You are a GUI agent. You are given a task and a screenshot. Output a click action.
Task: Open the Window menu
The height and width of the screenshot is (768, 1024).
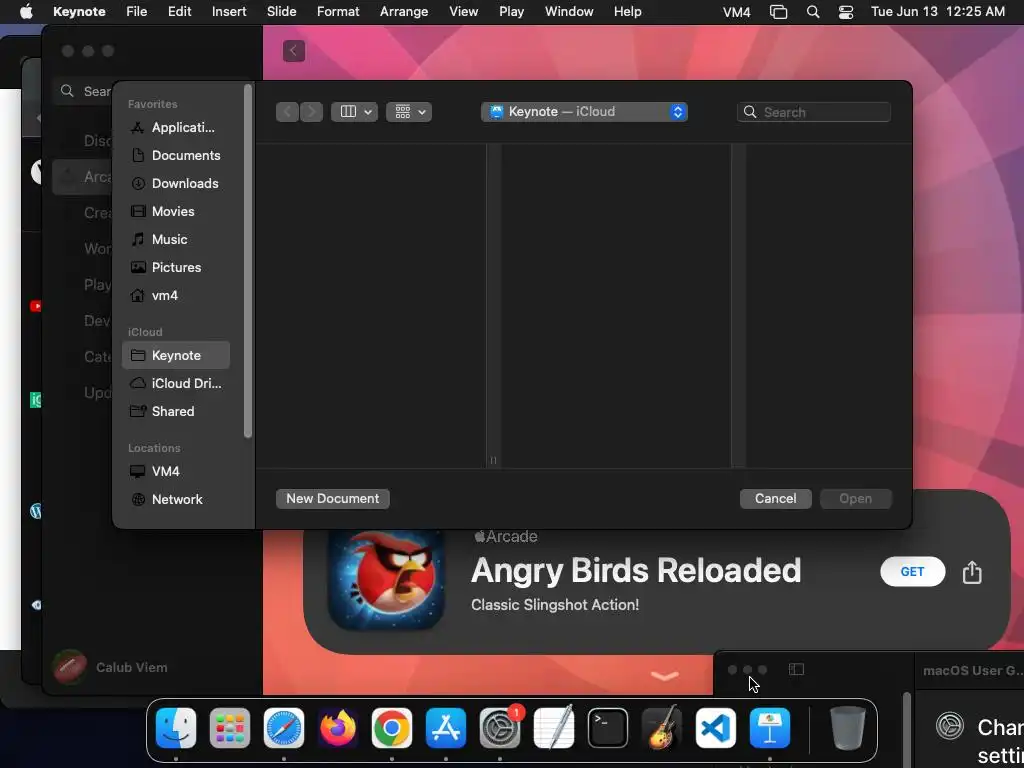tap(569, 12)
